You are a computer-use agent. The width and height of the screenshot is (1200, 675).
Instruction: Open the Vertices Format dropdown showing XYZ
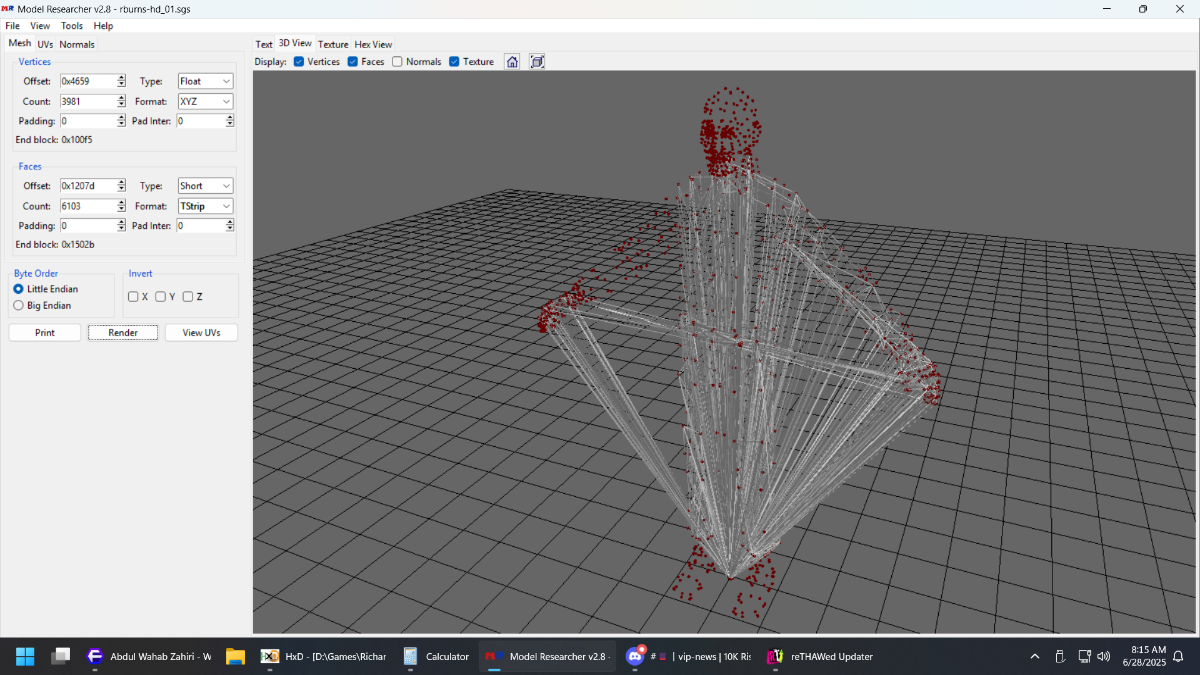click(x=205, y=101)
